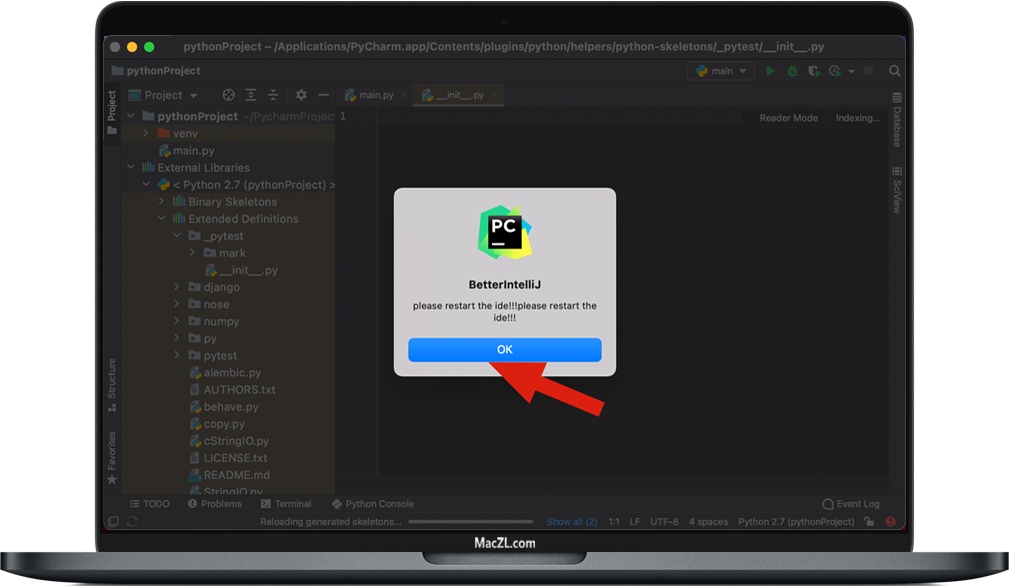Select behave.py in the tree

[224, 407]
